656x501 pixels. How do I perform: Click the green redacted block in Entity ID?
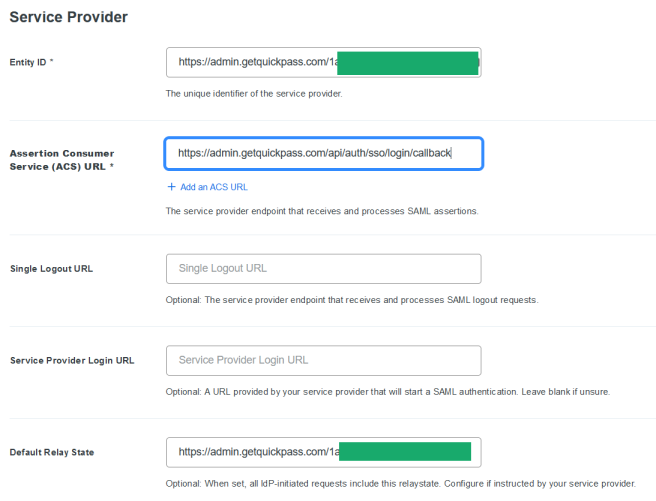click(407, 62)
